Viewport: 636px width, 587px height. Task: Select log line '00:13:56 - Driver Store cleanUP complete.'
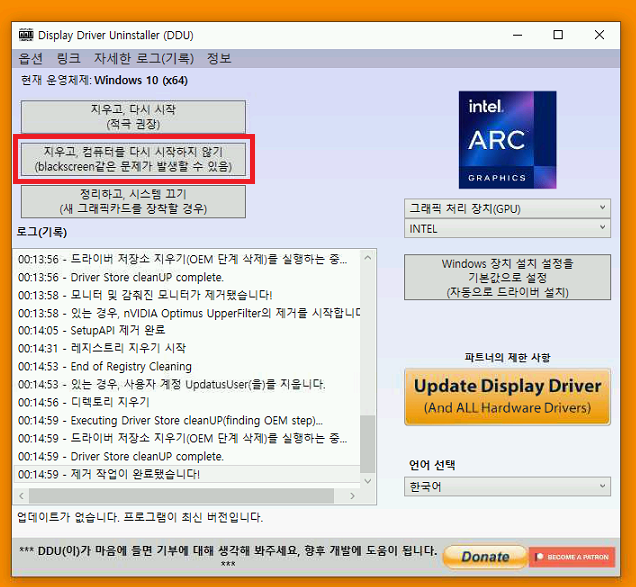coord(187,277)
